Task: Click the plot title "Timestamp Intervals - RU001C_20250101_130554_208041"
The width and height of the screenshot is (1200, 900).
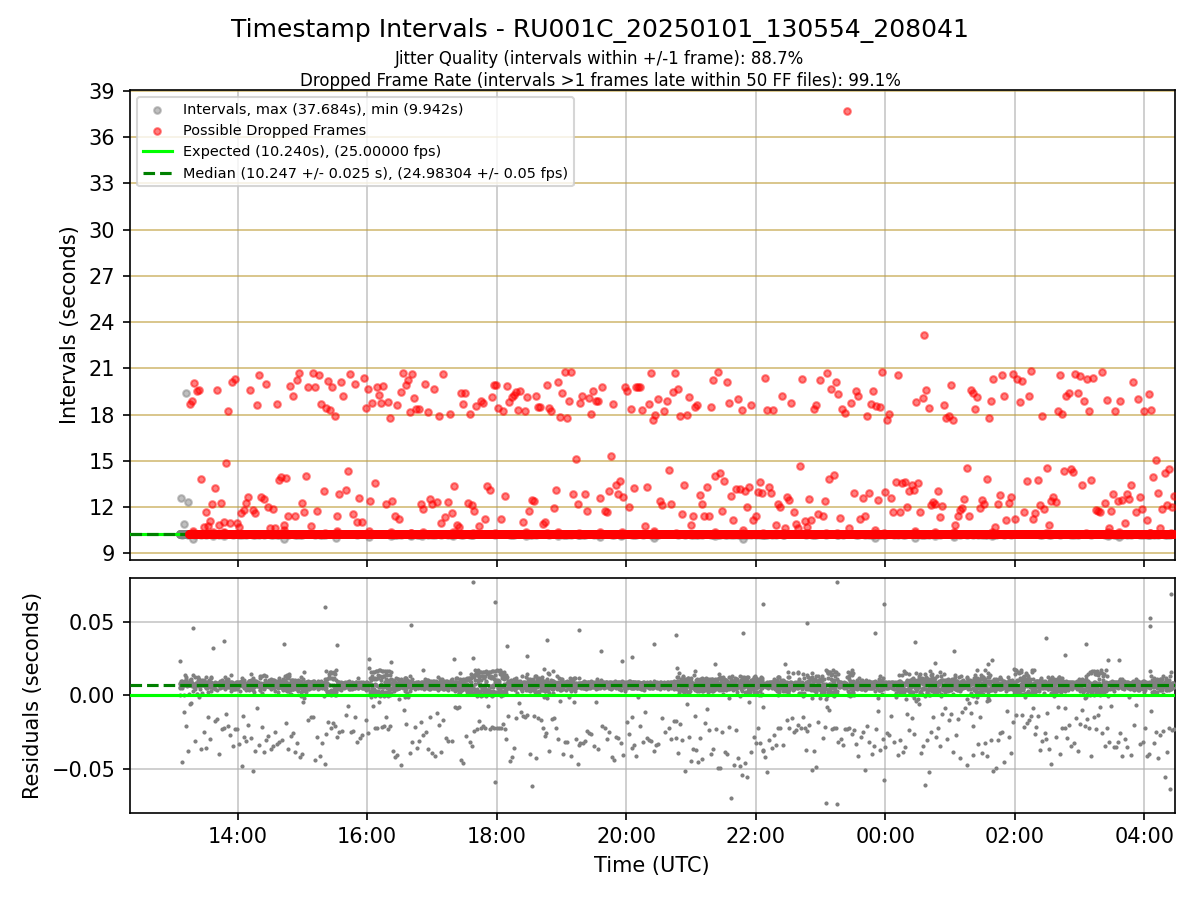Action: click(599, 29)
